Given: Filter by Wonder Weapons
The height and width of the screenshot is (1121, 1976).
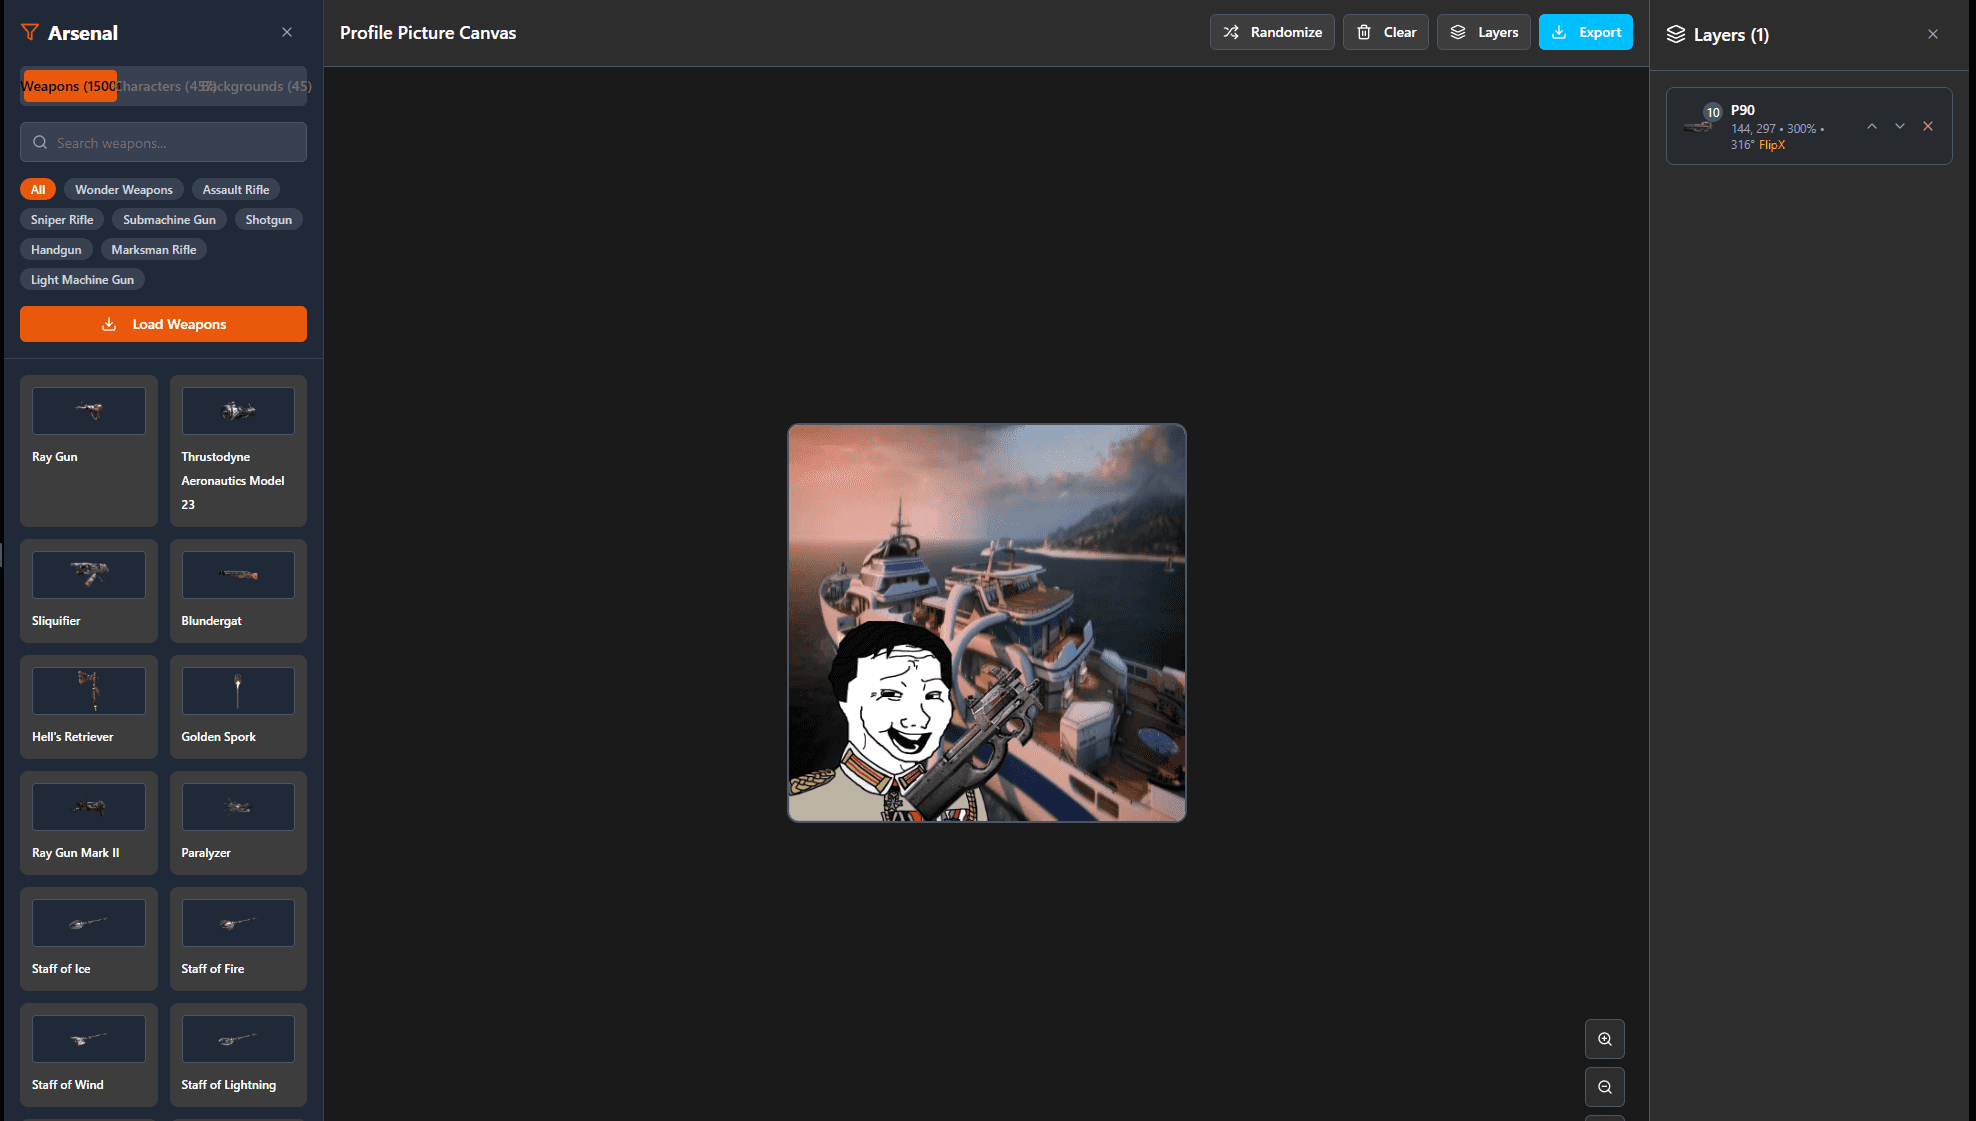Looking at the screenshot, I should pos(124,189).
